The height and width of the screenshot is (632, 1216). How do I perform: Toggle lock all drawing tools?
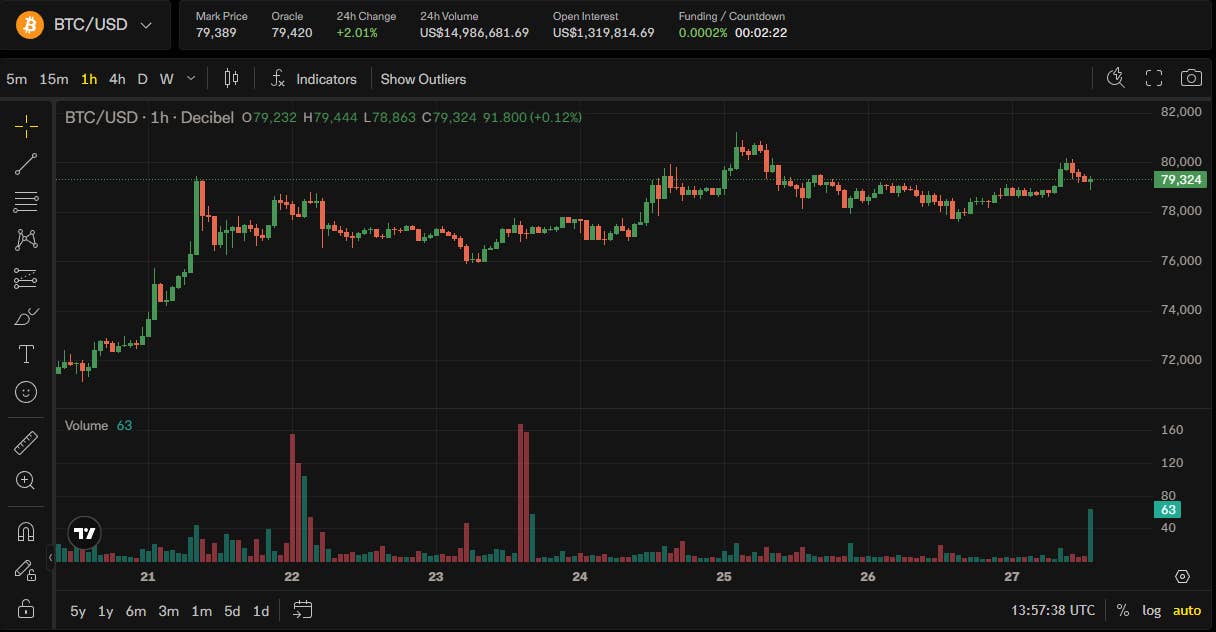pyautogui.click(x=26, y=607)
